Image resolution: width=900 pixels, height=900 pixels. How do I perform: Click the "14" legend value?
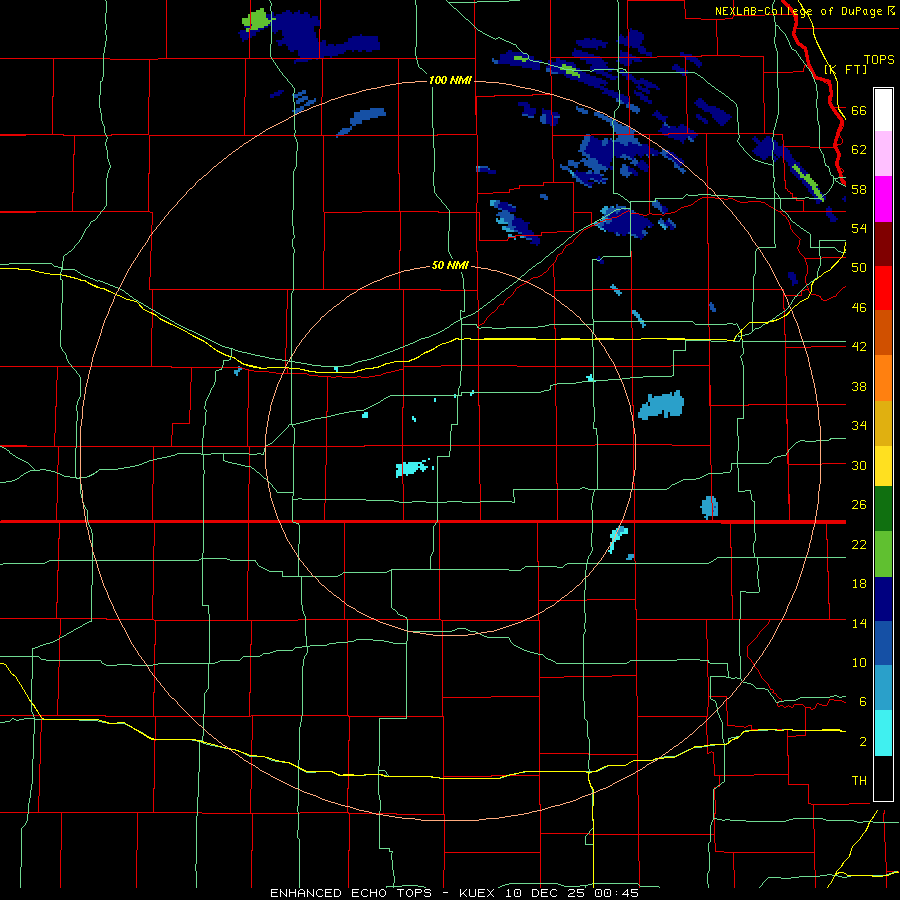click(859, 623)
